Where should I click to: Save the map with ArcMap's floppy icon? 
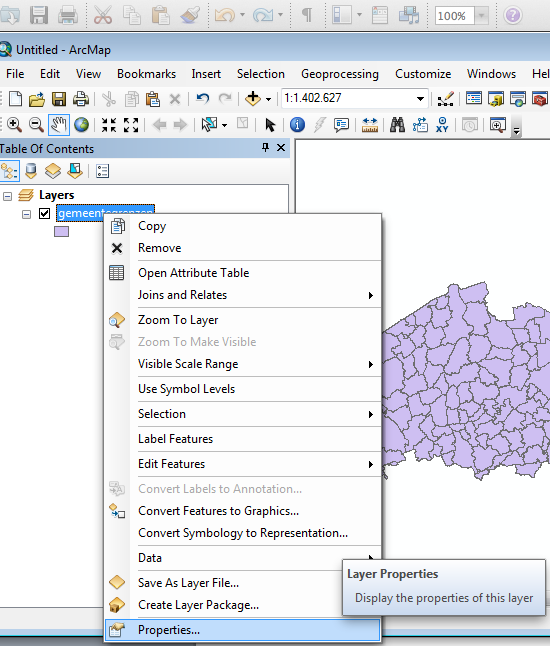coord(59,99)
